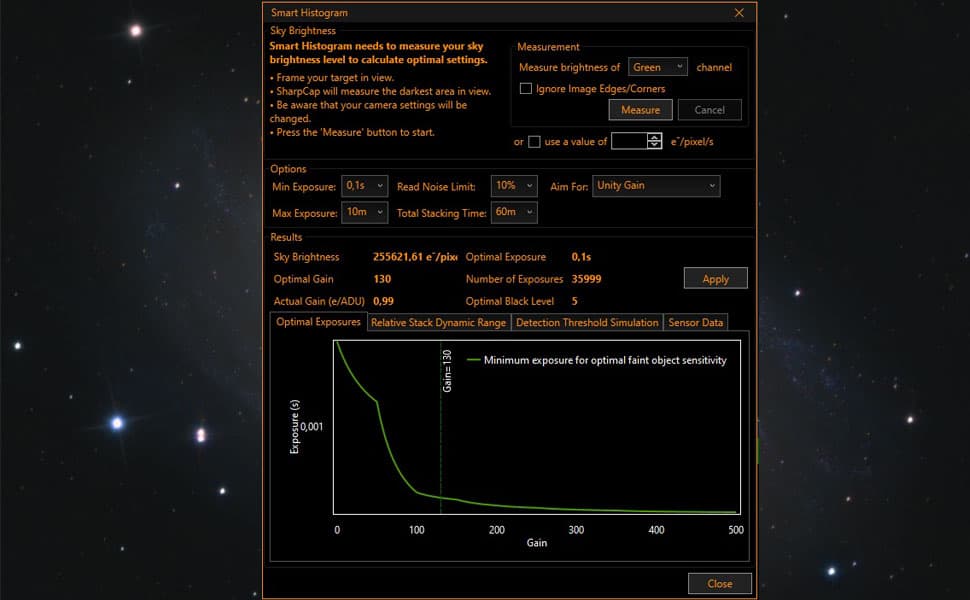The width and height of the screenshot is (970, 600).
Task: Apply the optimal results settings
Action: 715,279
